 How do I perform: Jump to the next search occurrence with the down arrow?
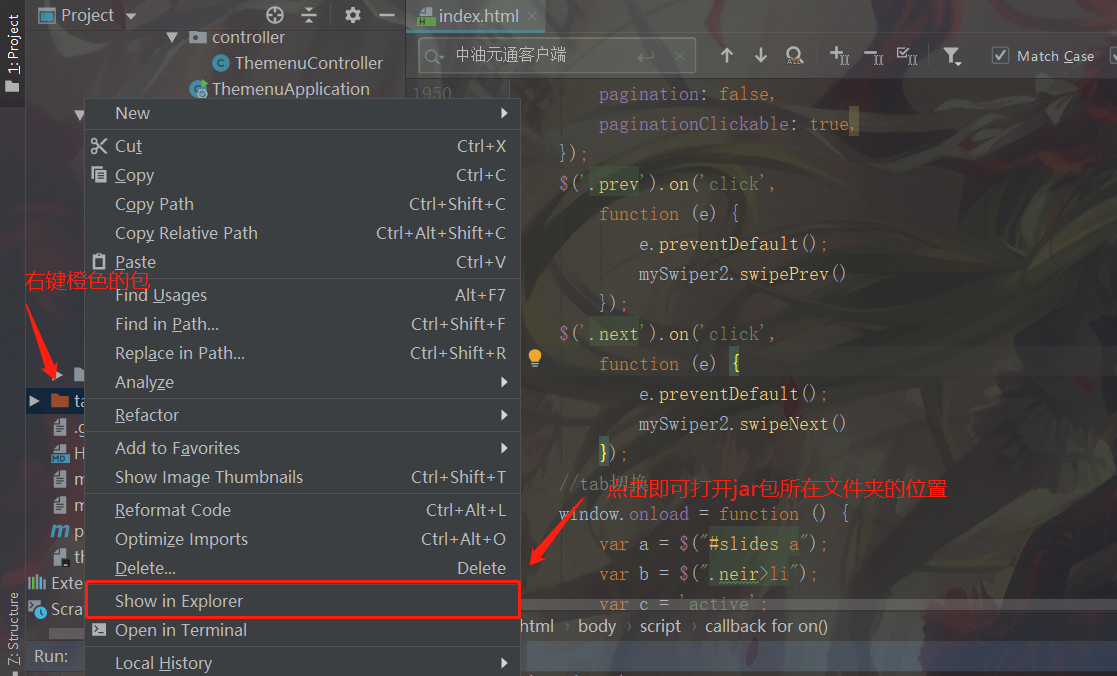pyautogui.click(x=761, y=56)
